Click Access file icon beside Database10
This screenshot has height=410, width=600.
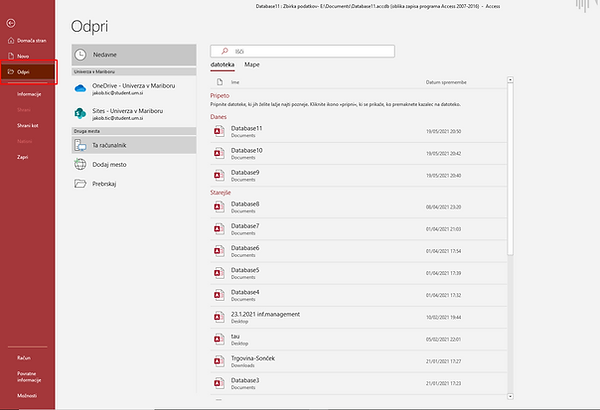tap(219, 154)
